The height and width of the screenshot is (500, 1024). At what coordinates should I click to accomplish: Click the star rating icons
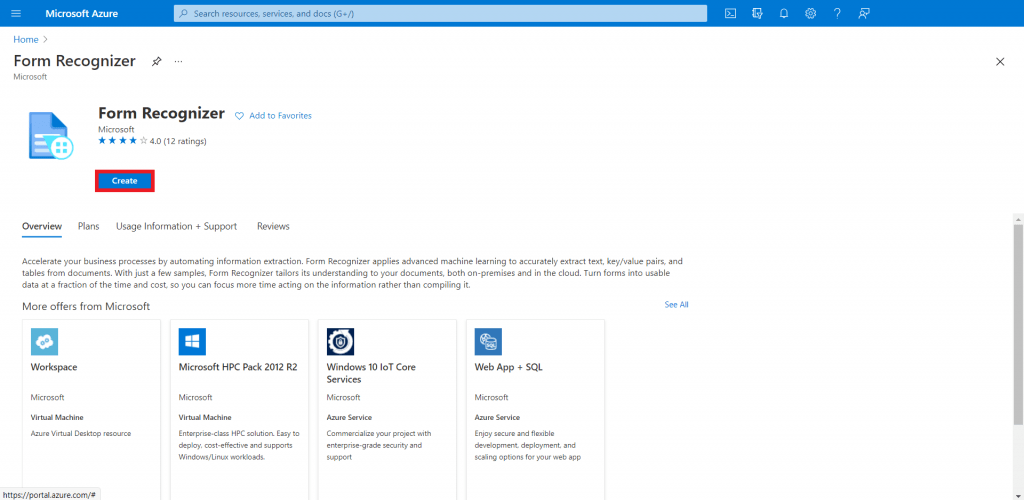[123, 140]
